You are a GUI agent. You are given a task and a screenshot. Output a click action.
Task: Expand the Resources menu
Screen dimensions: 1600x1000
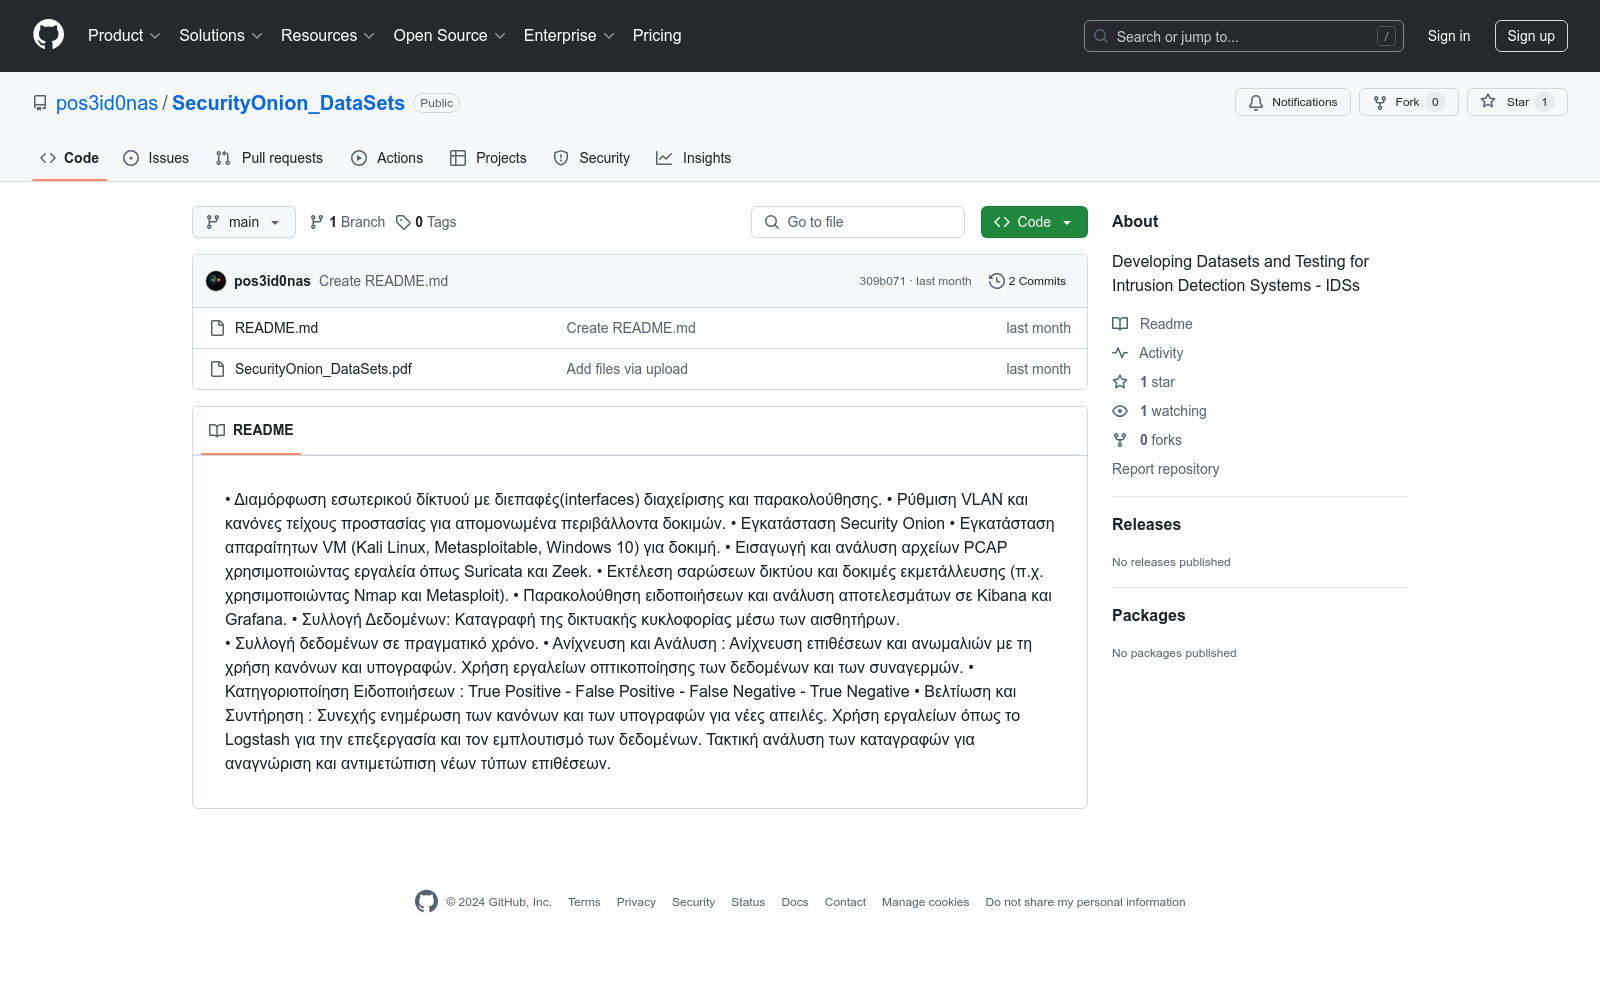pos(328,36)
